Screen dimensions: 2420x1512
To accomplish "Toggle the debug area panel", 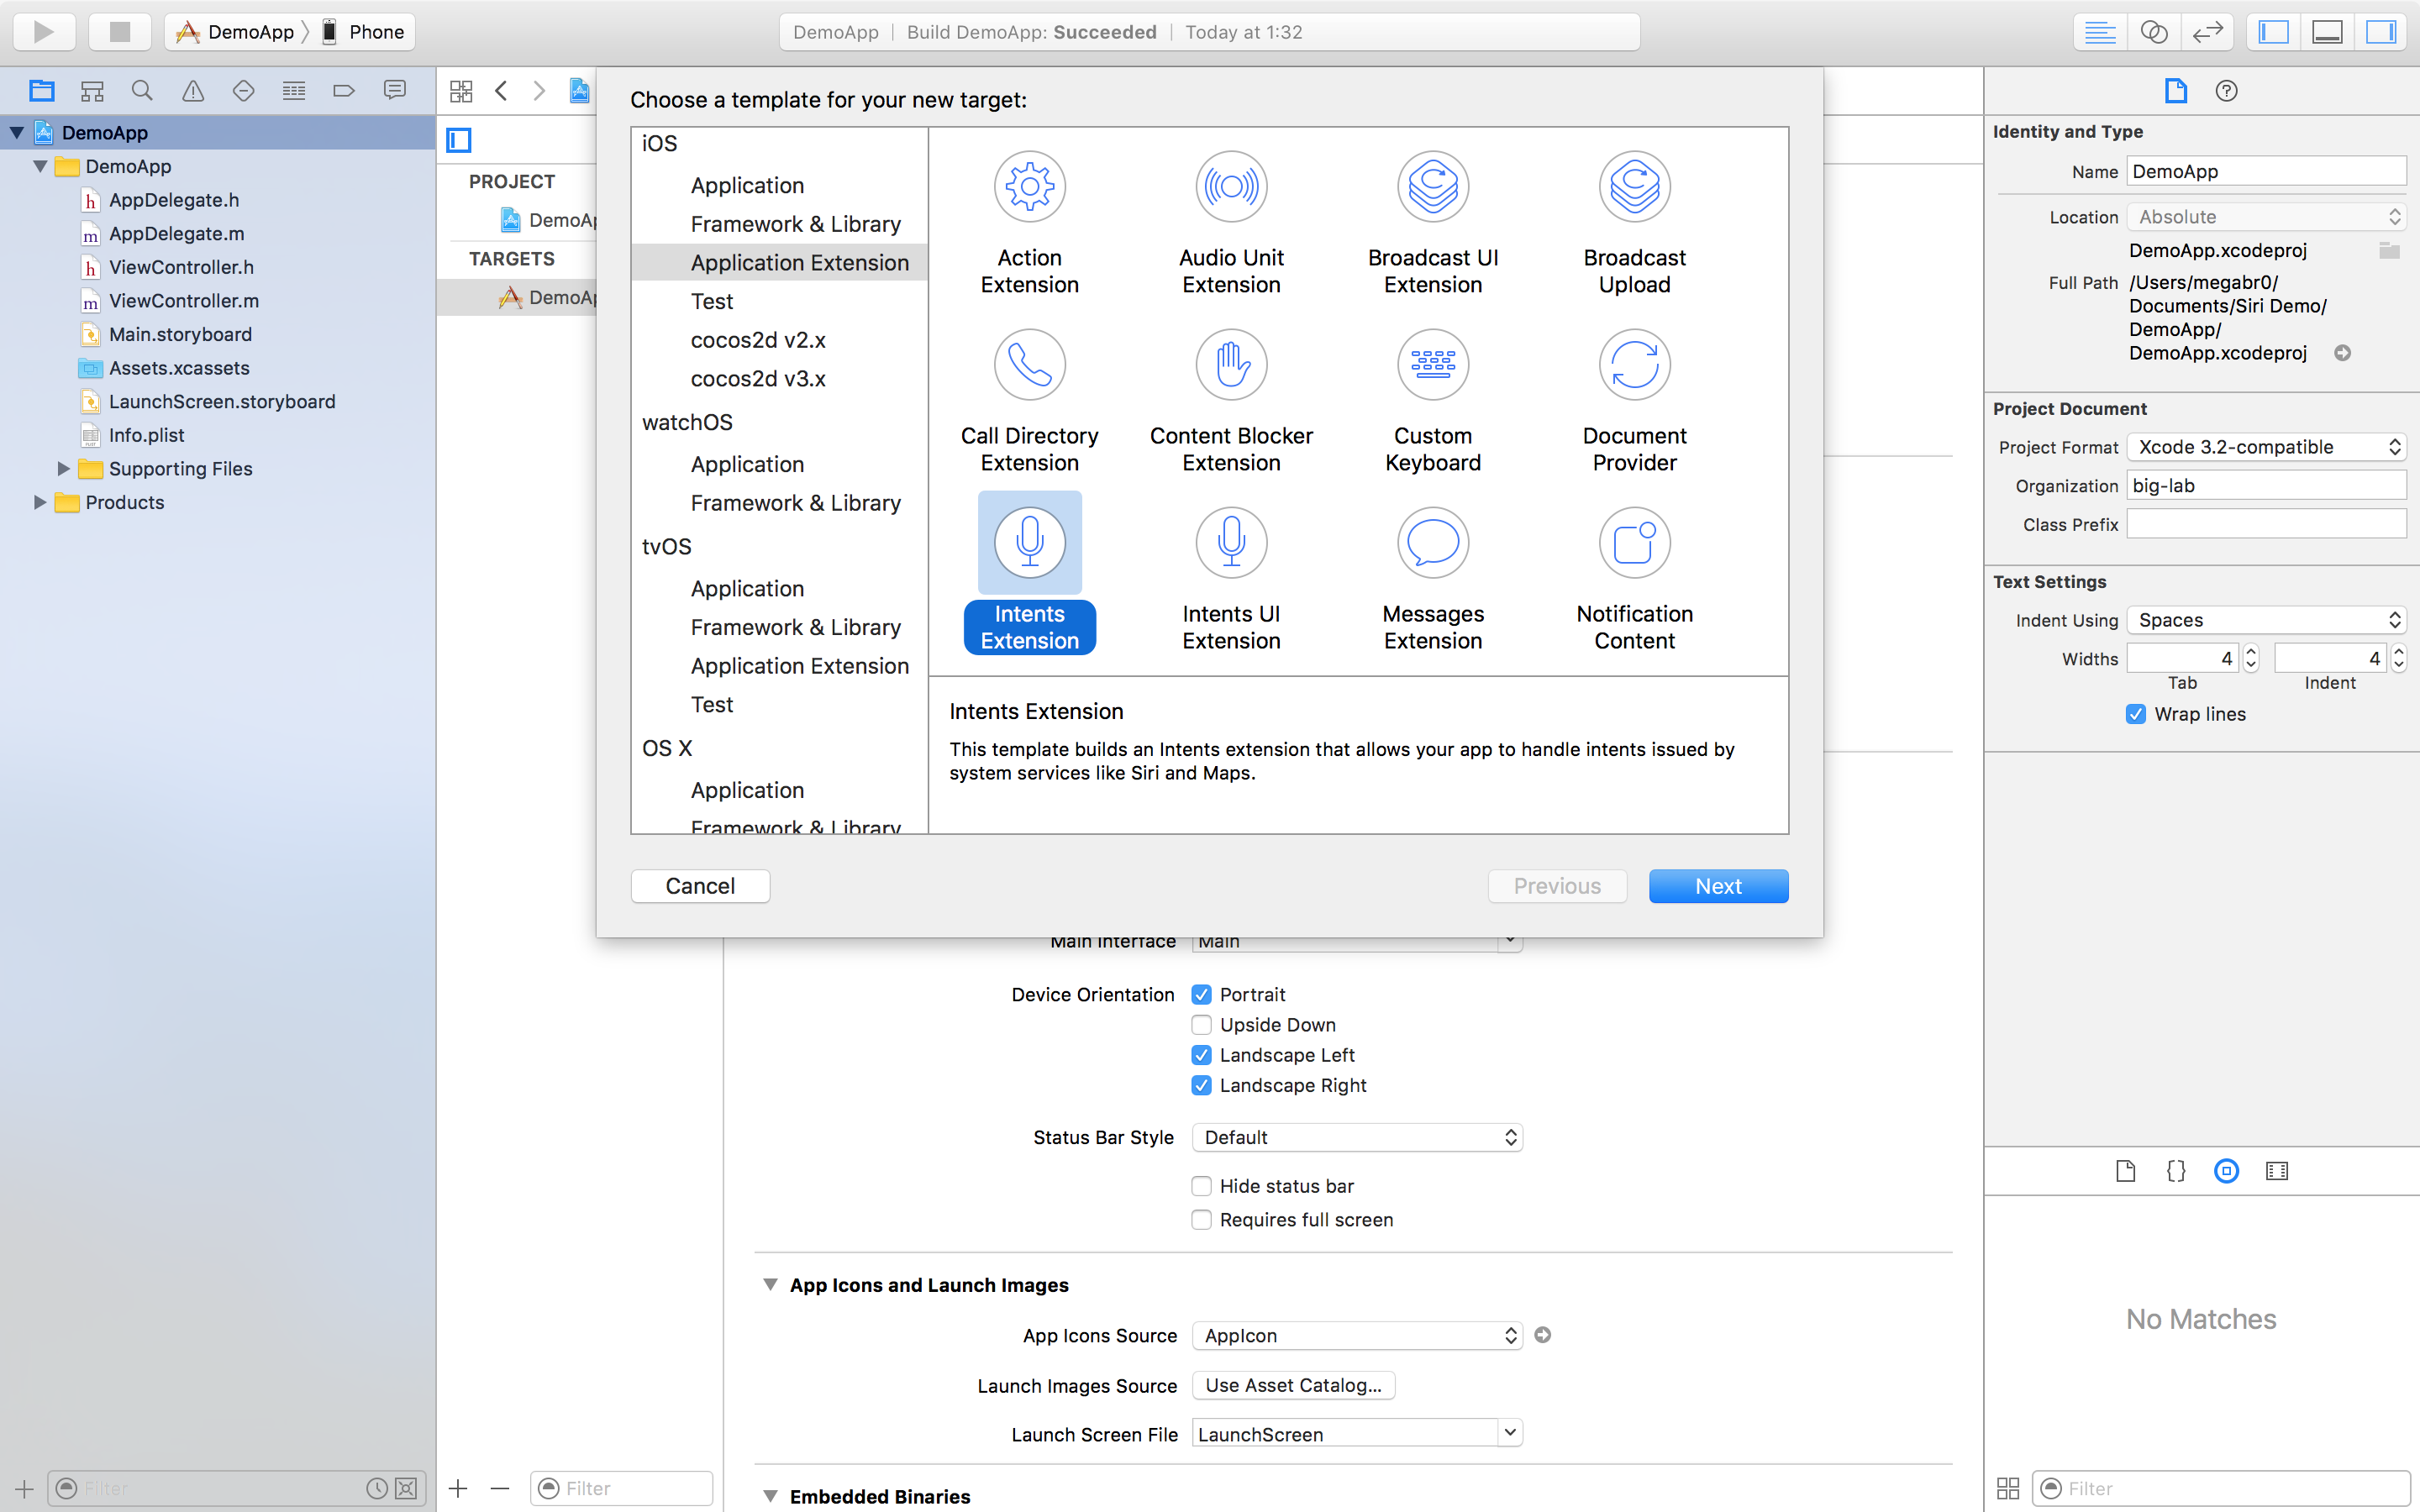I will [x=2327, y=32].
